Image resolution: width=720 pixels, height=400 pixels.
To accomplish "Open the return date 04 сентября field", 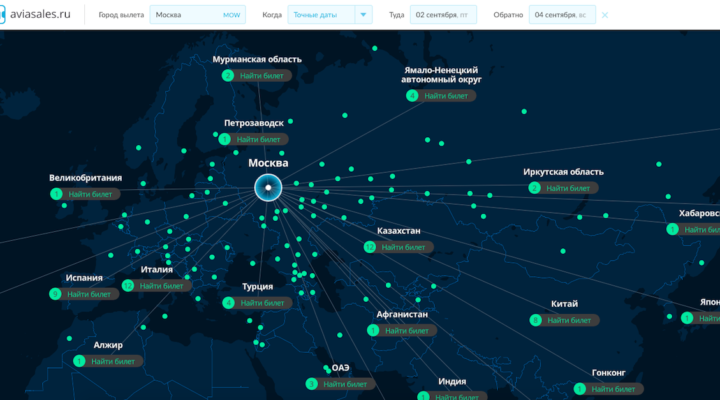I will [562, 15].
